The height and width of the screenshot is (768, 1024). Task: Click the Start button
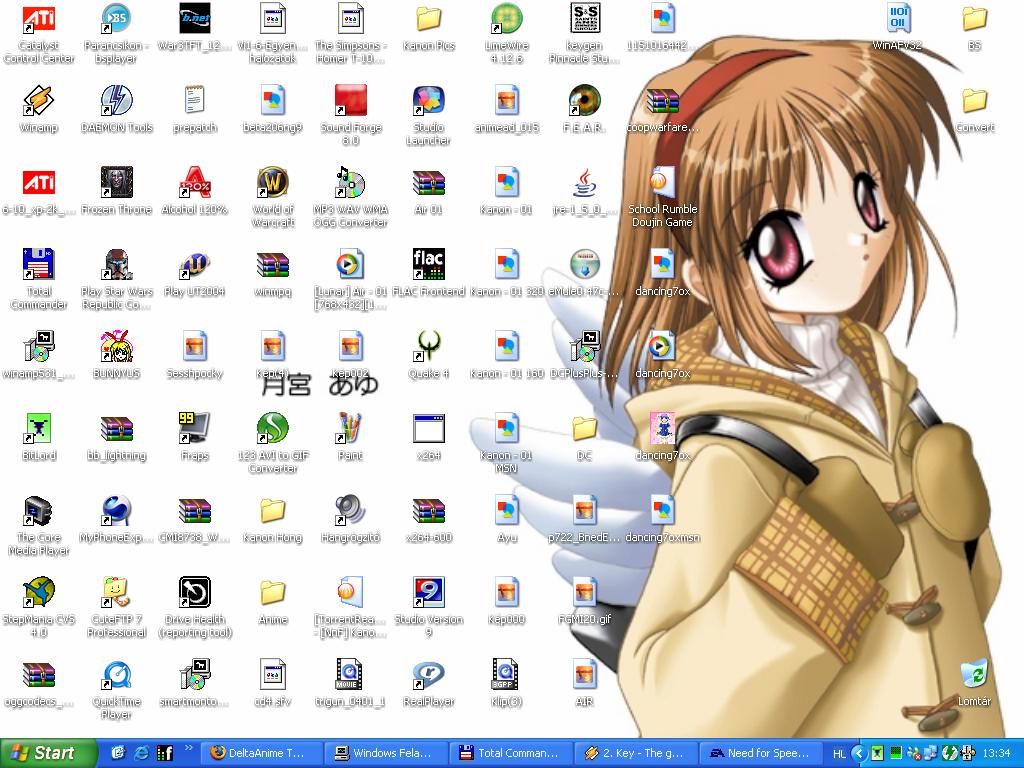tap(42, 753)
